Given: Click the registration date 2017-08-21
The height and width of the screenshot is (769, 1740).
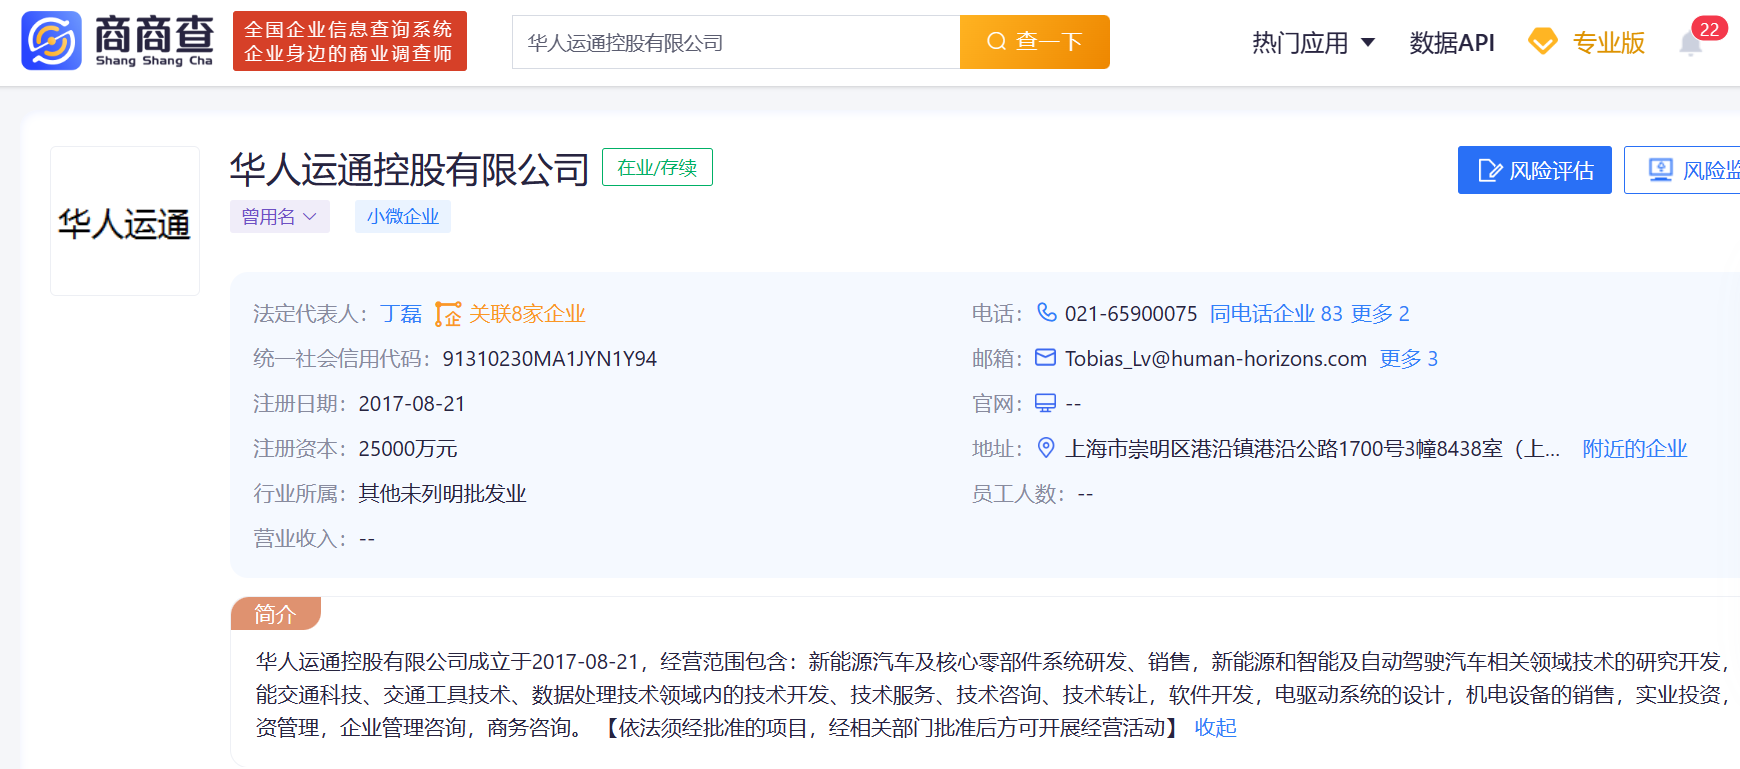Looking at the screenshot, I should 412,404.
